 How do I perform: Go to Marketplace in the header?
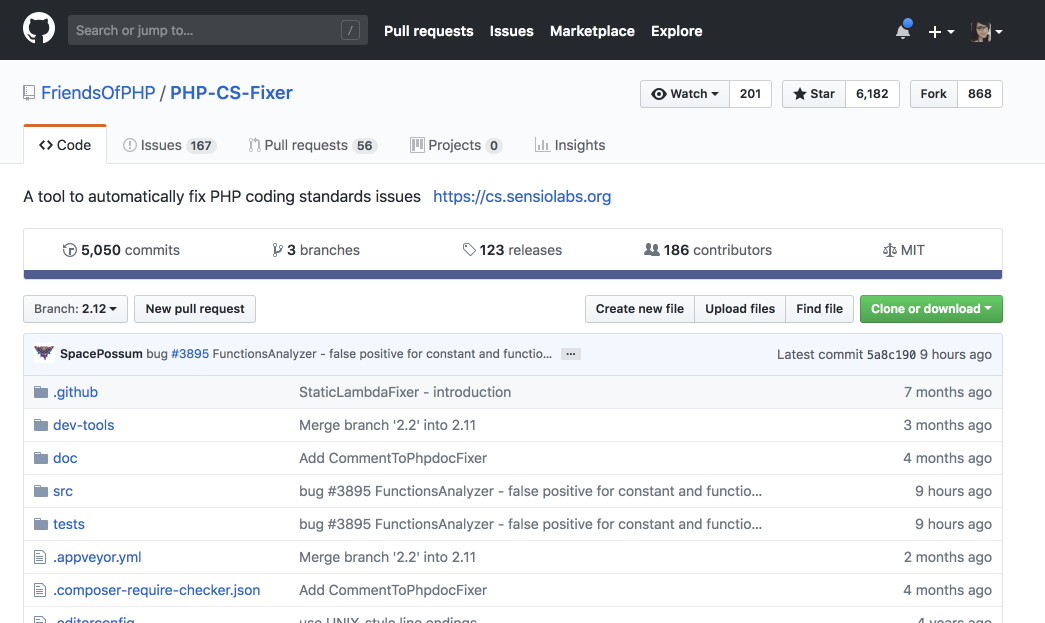click(592, 31)
